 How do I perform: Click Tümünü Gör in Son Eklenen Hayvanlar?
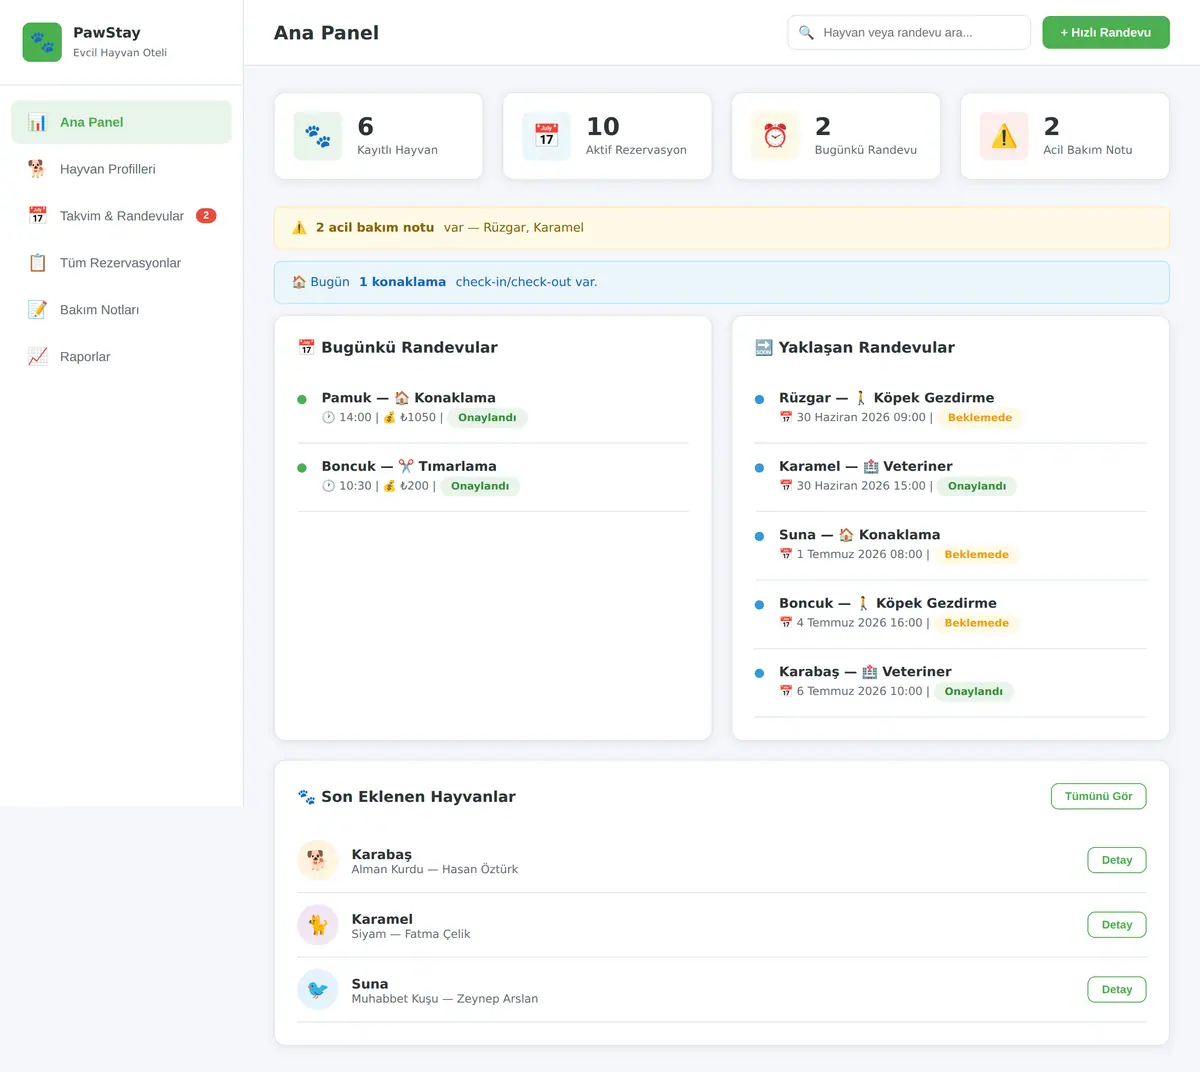pyautogui.click(x=1098, y=796)
